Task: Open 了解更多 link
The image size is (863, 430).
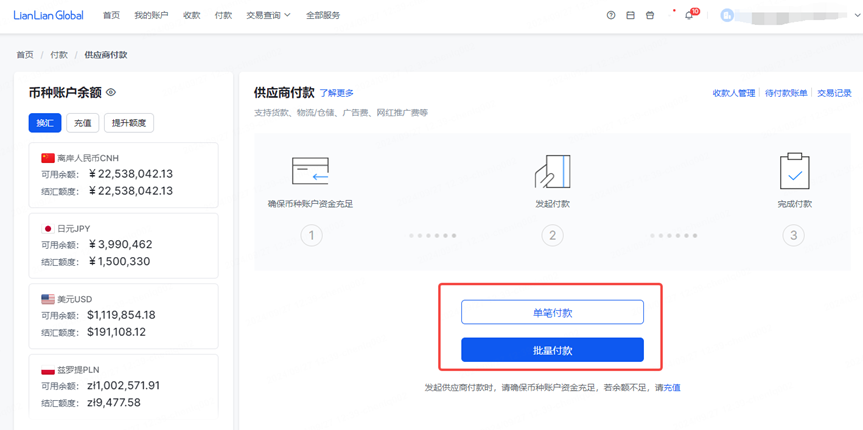Action: tap(337, 92)
